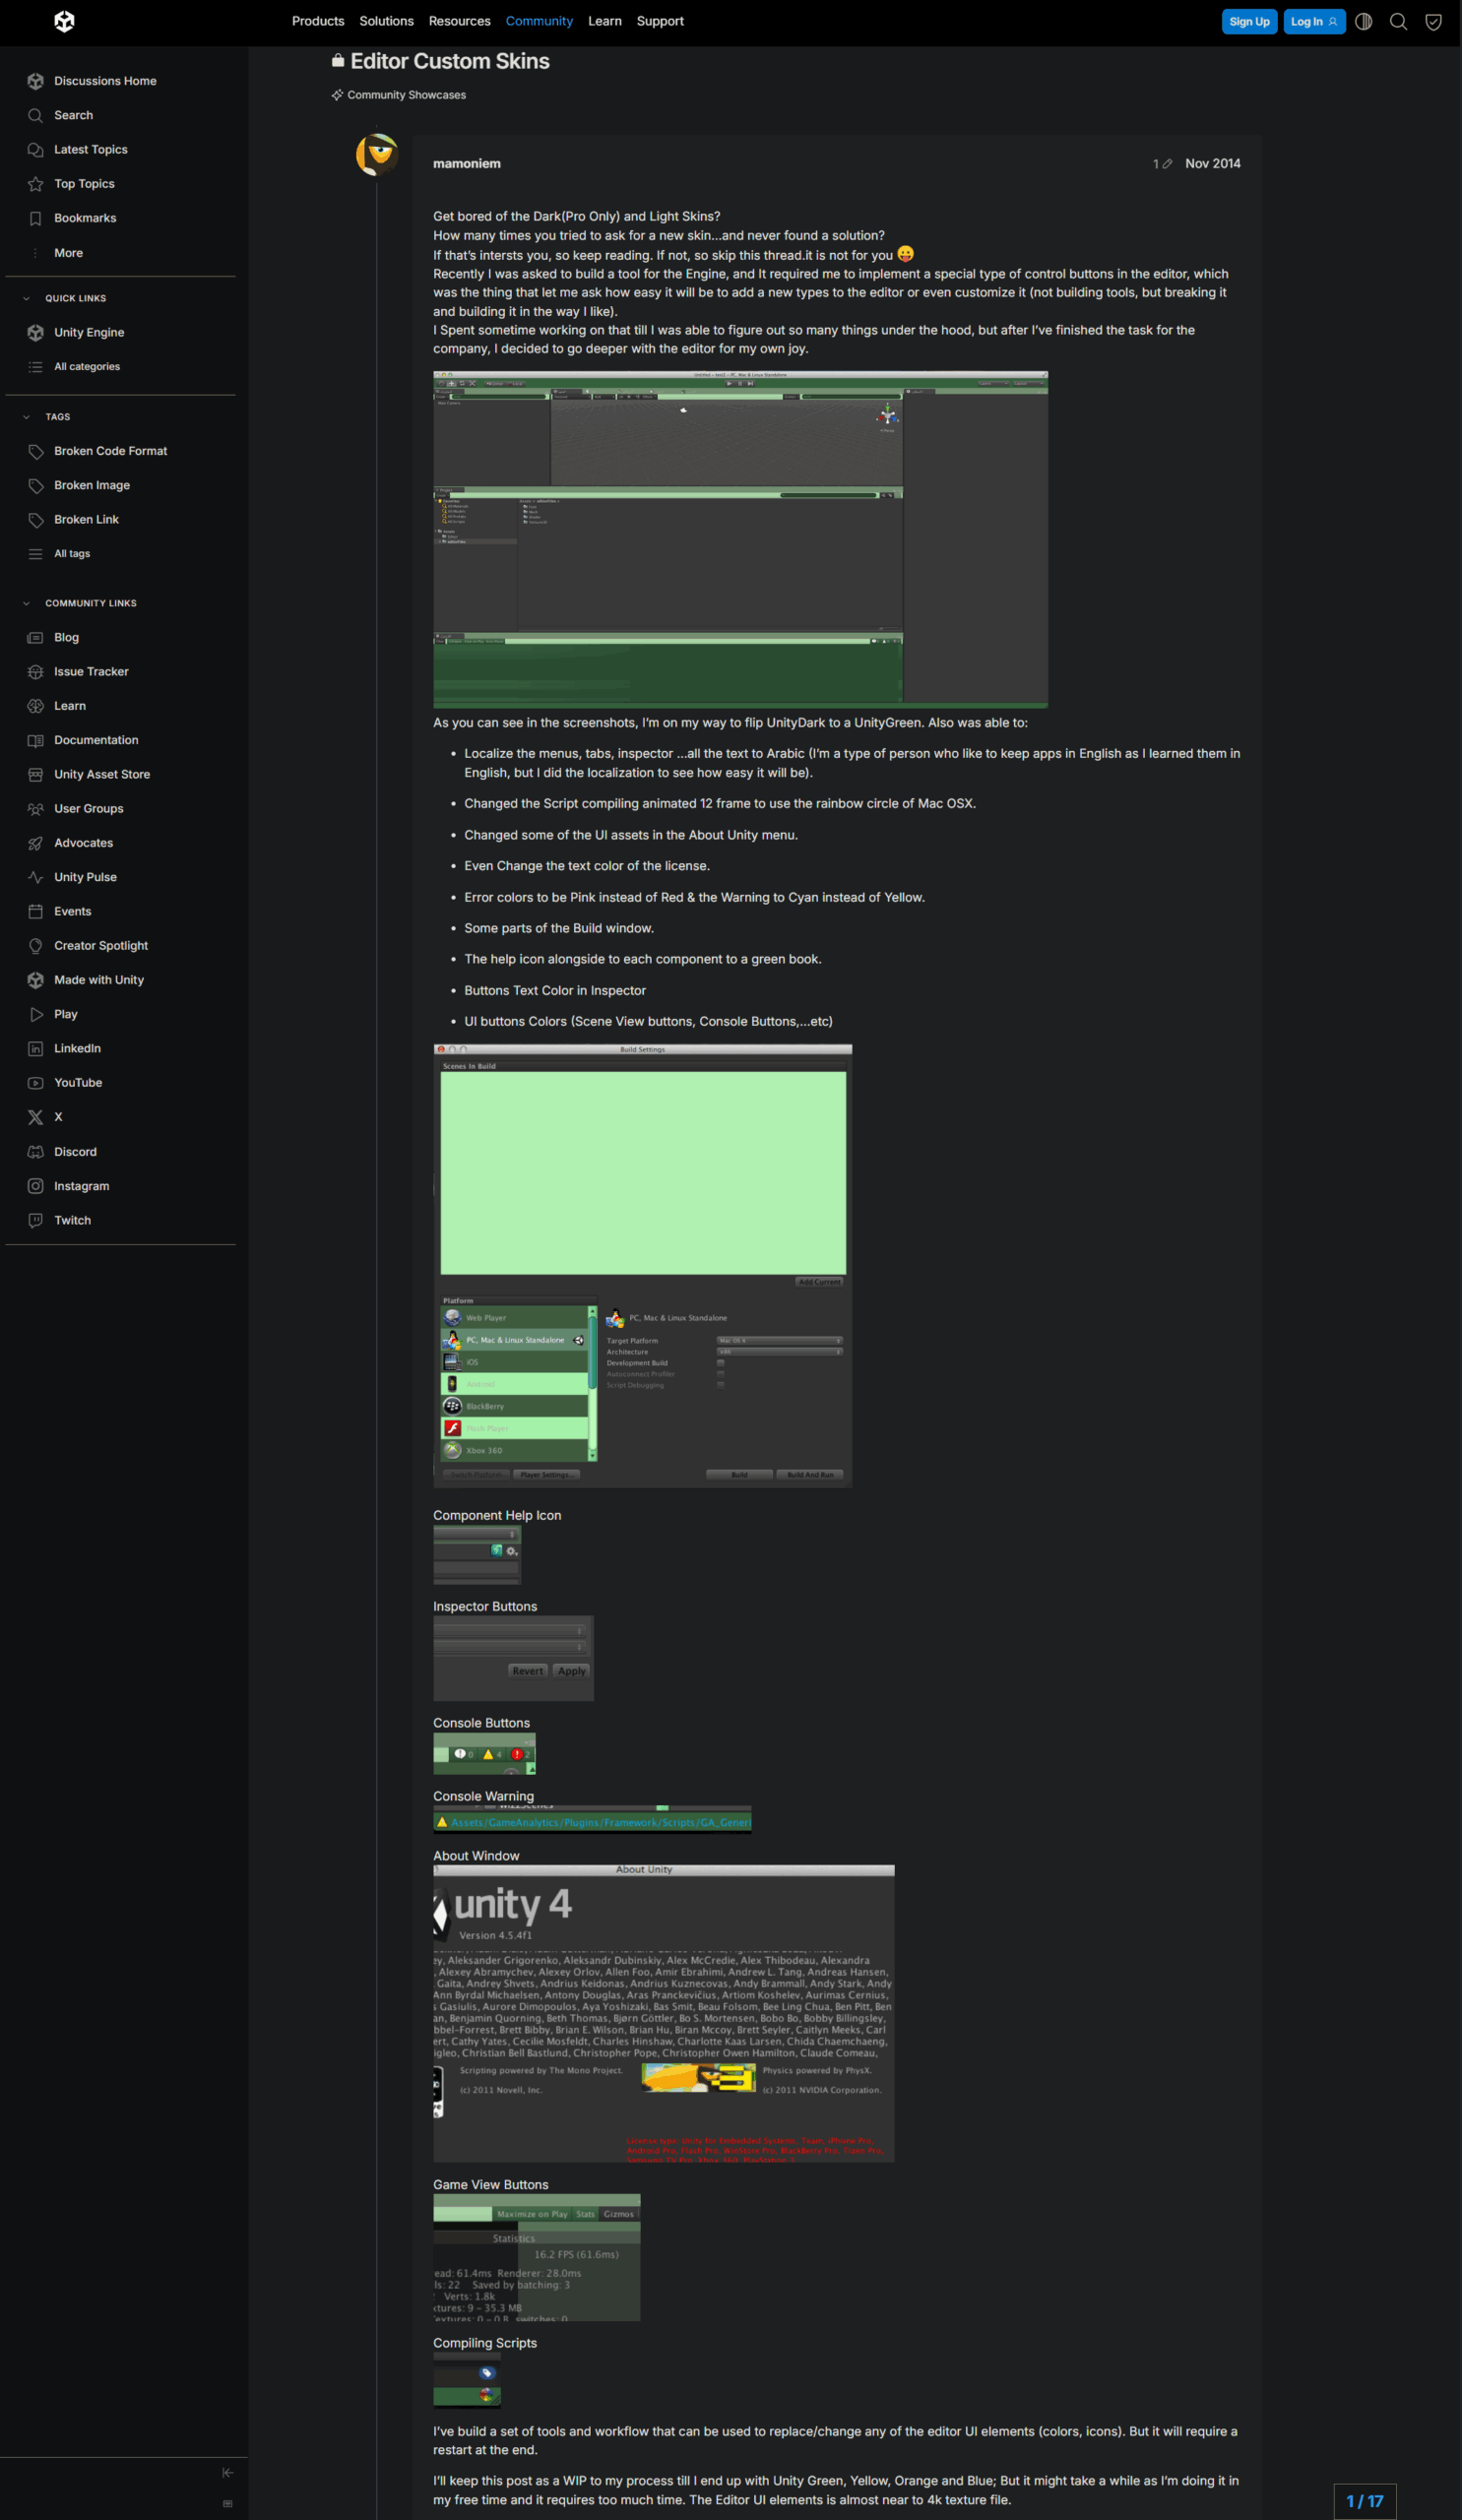Open the Game View Buttons image
Image resolution: width=1462 pixels, height=2520 pixels.
(x=537, y=2257)
